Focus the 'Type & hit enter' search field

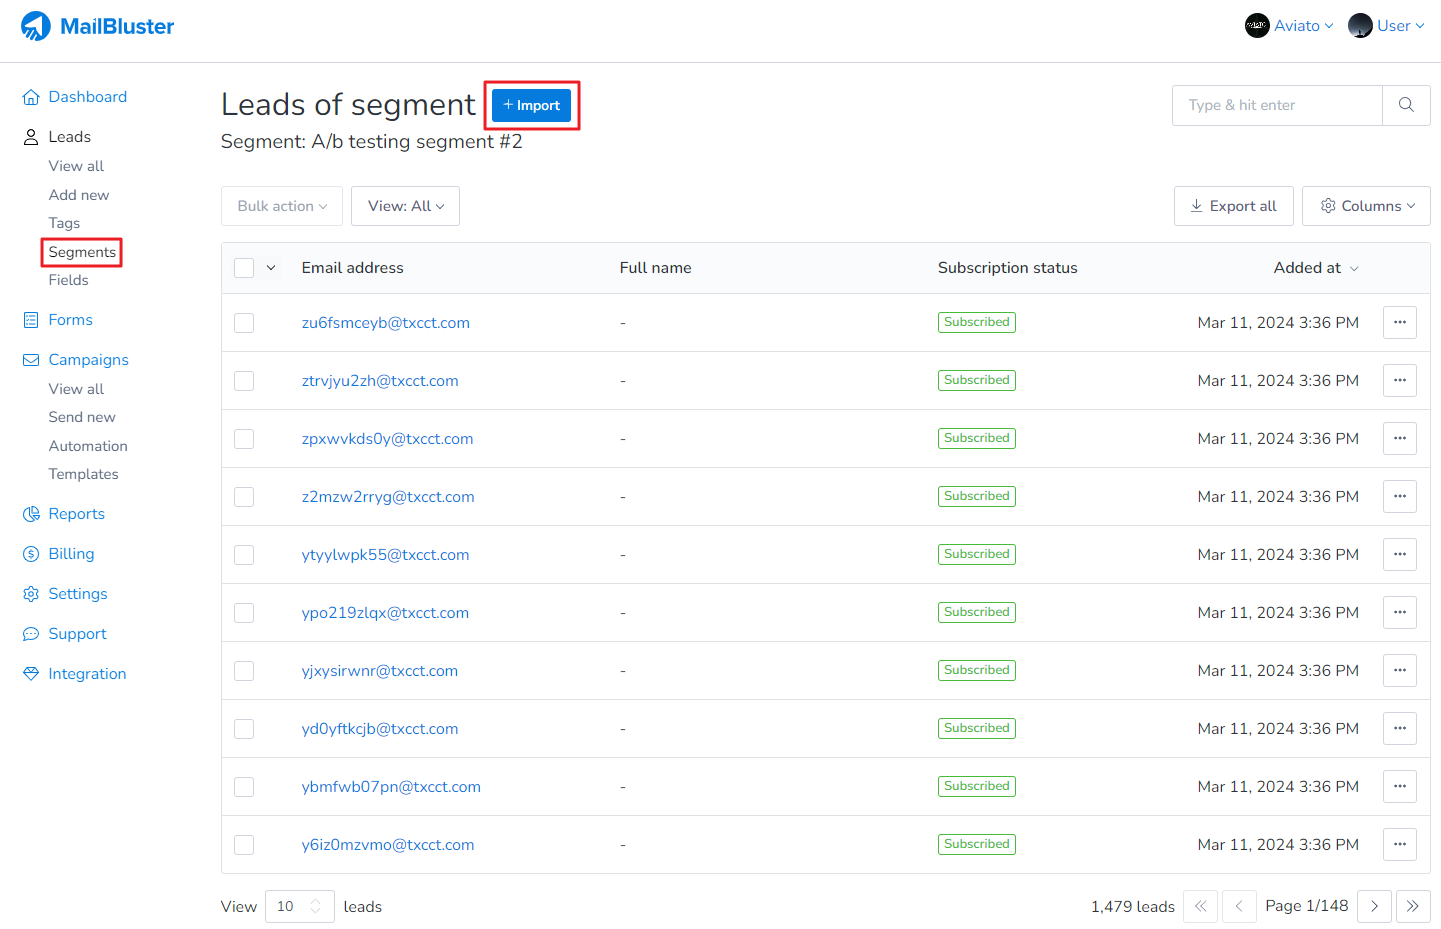point(1277,105)
